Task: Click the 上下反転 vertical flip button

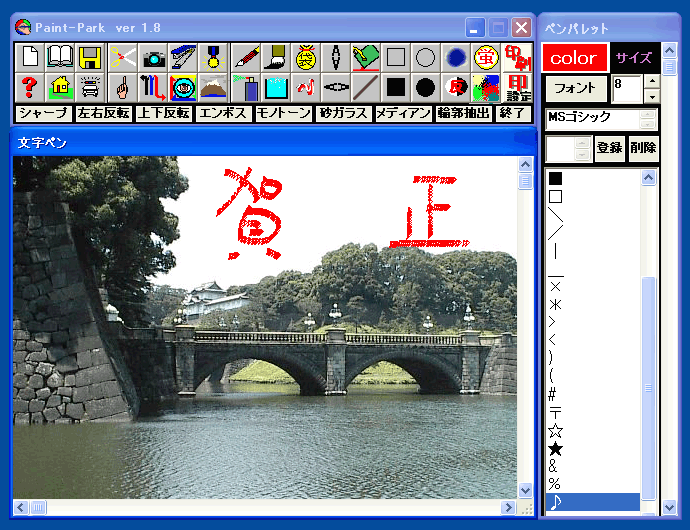Action: 164,114
